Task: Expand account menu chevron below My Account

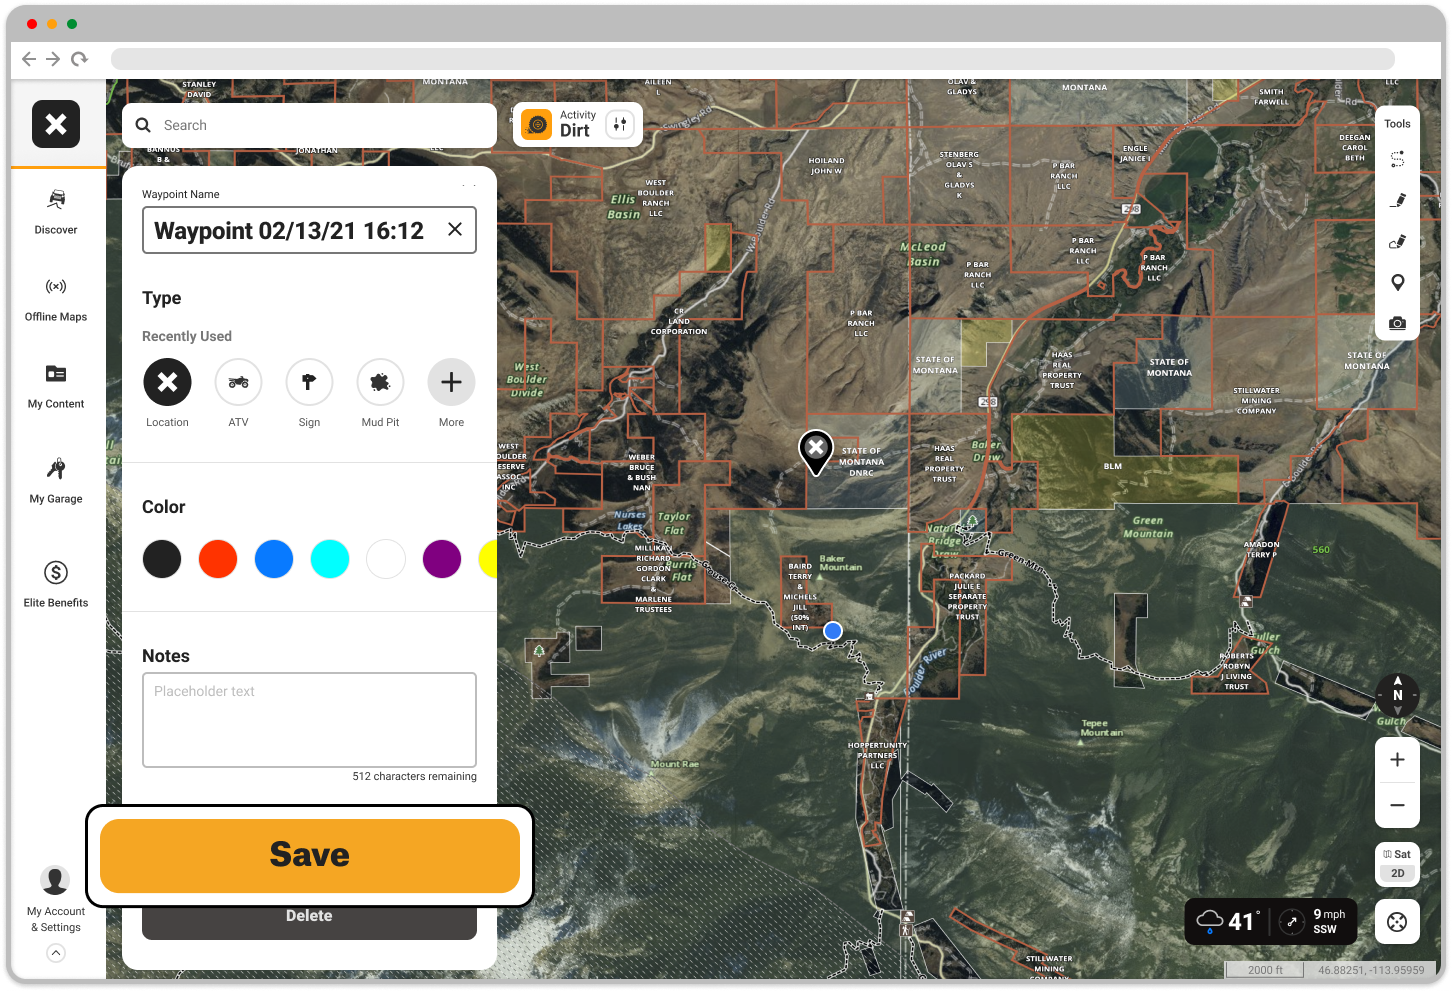Action: (56, 953)
